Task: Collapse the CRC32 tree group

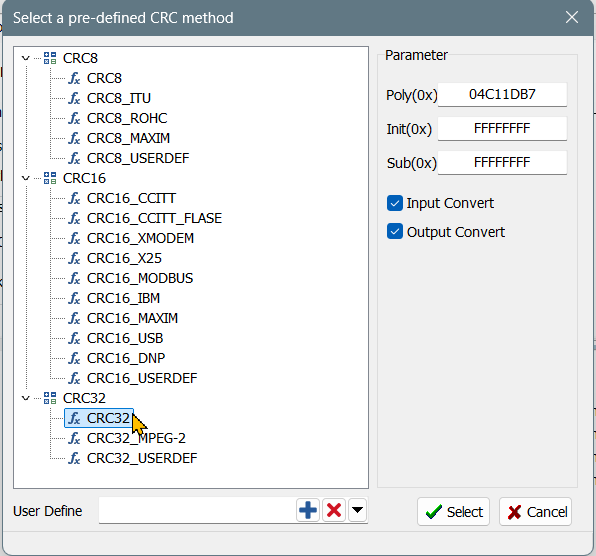Action: point(25,398)
